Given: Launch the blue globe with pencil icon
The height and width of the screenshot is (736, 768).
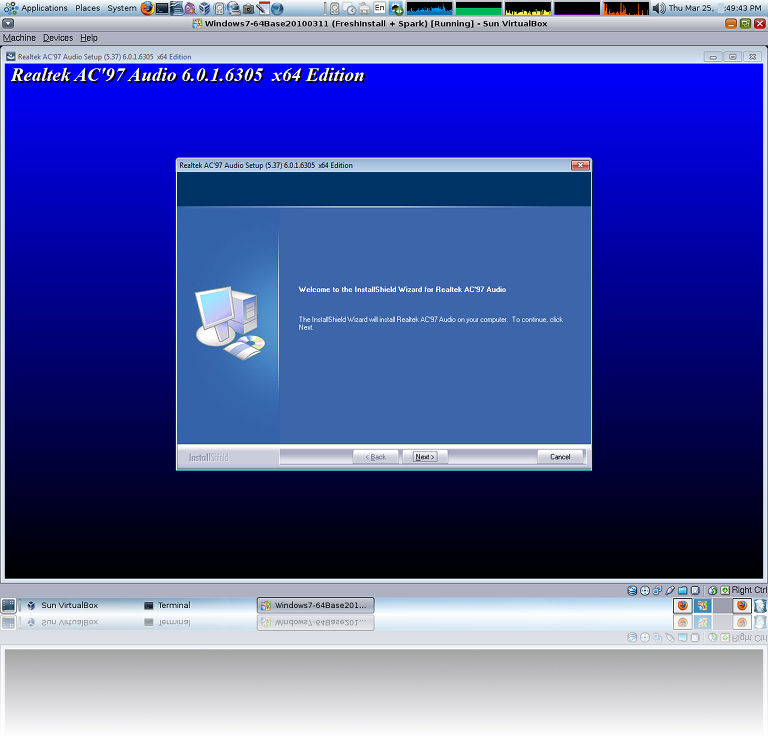Looking at the screenshot, I should 277,8.
